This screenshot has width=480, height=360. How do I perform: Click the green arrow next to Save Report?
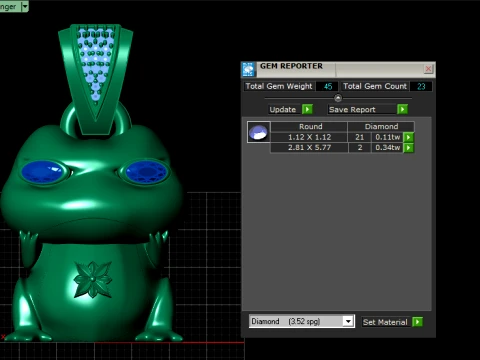[402, 109]
